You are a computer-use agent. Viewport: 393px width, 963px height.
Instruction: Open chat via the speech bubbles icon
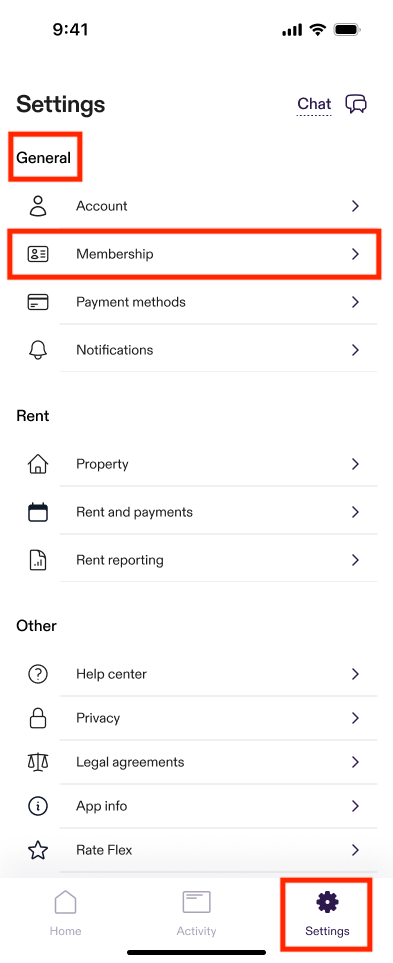(356, 104)
